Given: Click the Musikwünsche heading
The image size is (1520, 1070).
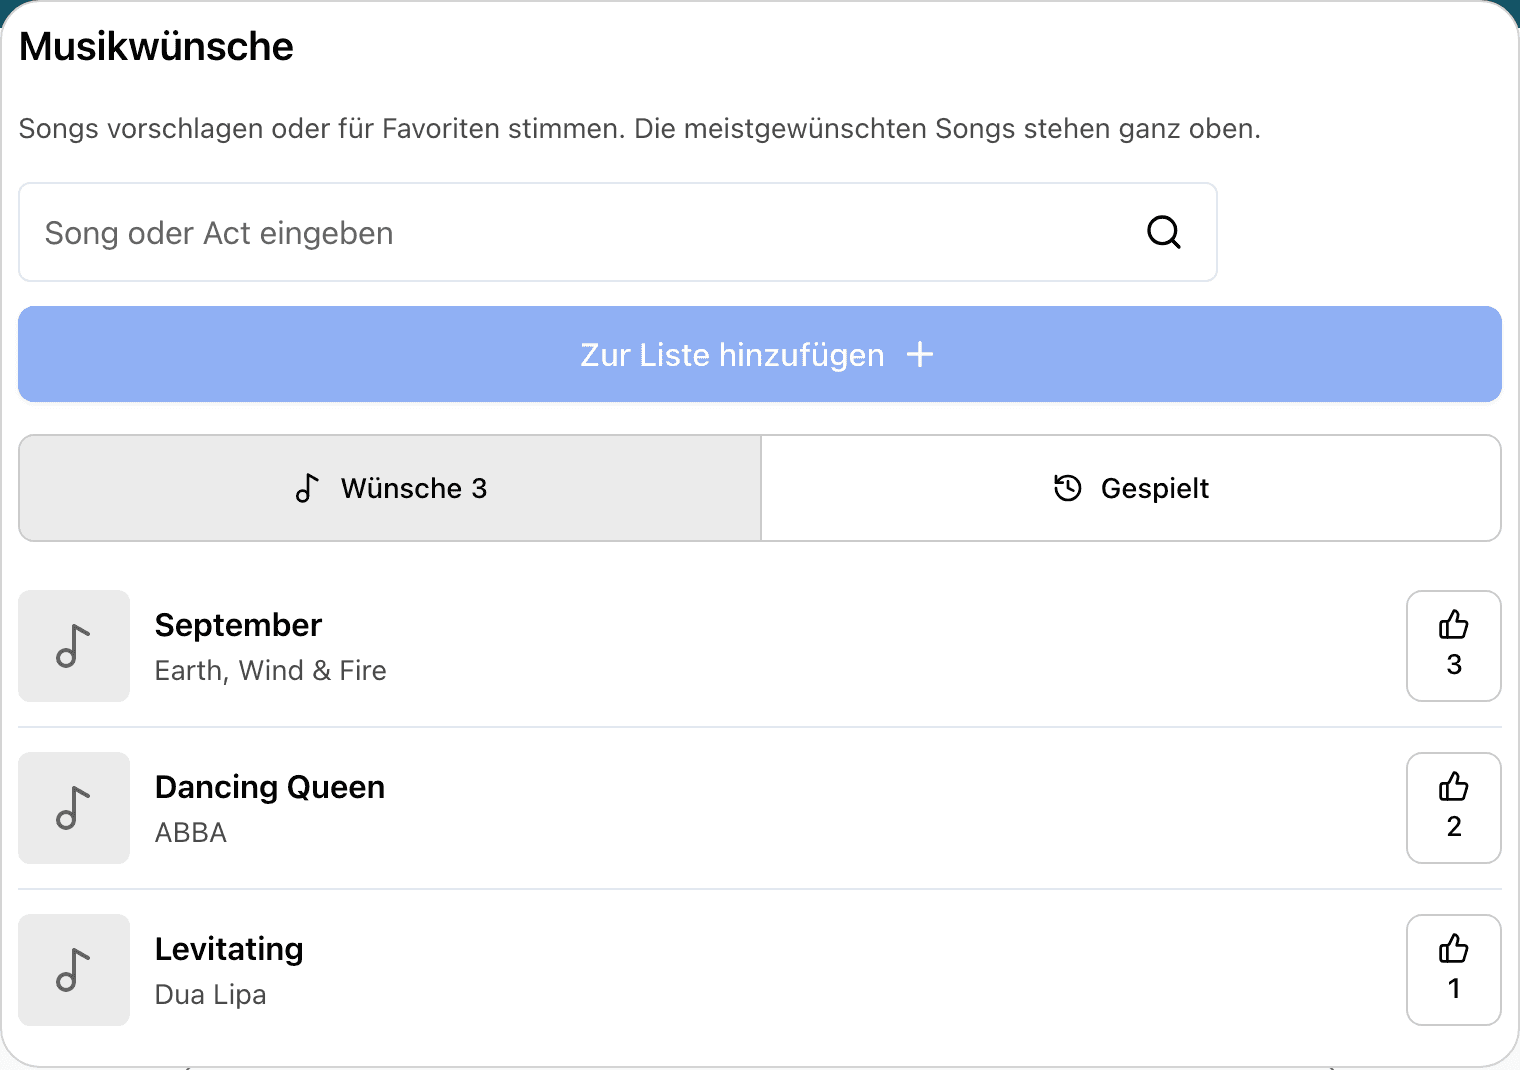Looking at the screenshot, I should (x=156, y=47).
